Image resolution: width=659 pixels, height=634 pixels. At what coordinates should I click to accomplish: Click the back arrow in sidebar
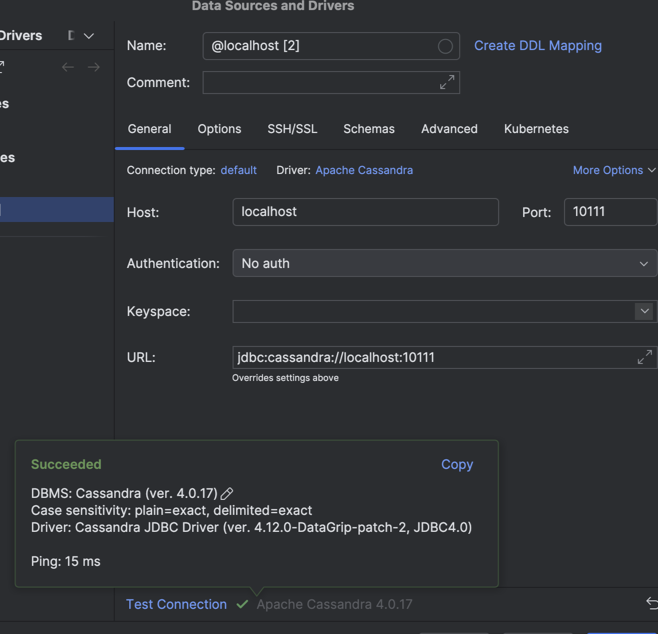coord(68,67)
